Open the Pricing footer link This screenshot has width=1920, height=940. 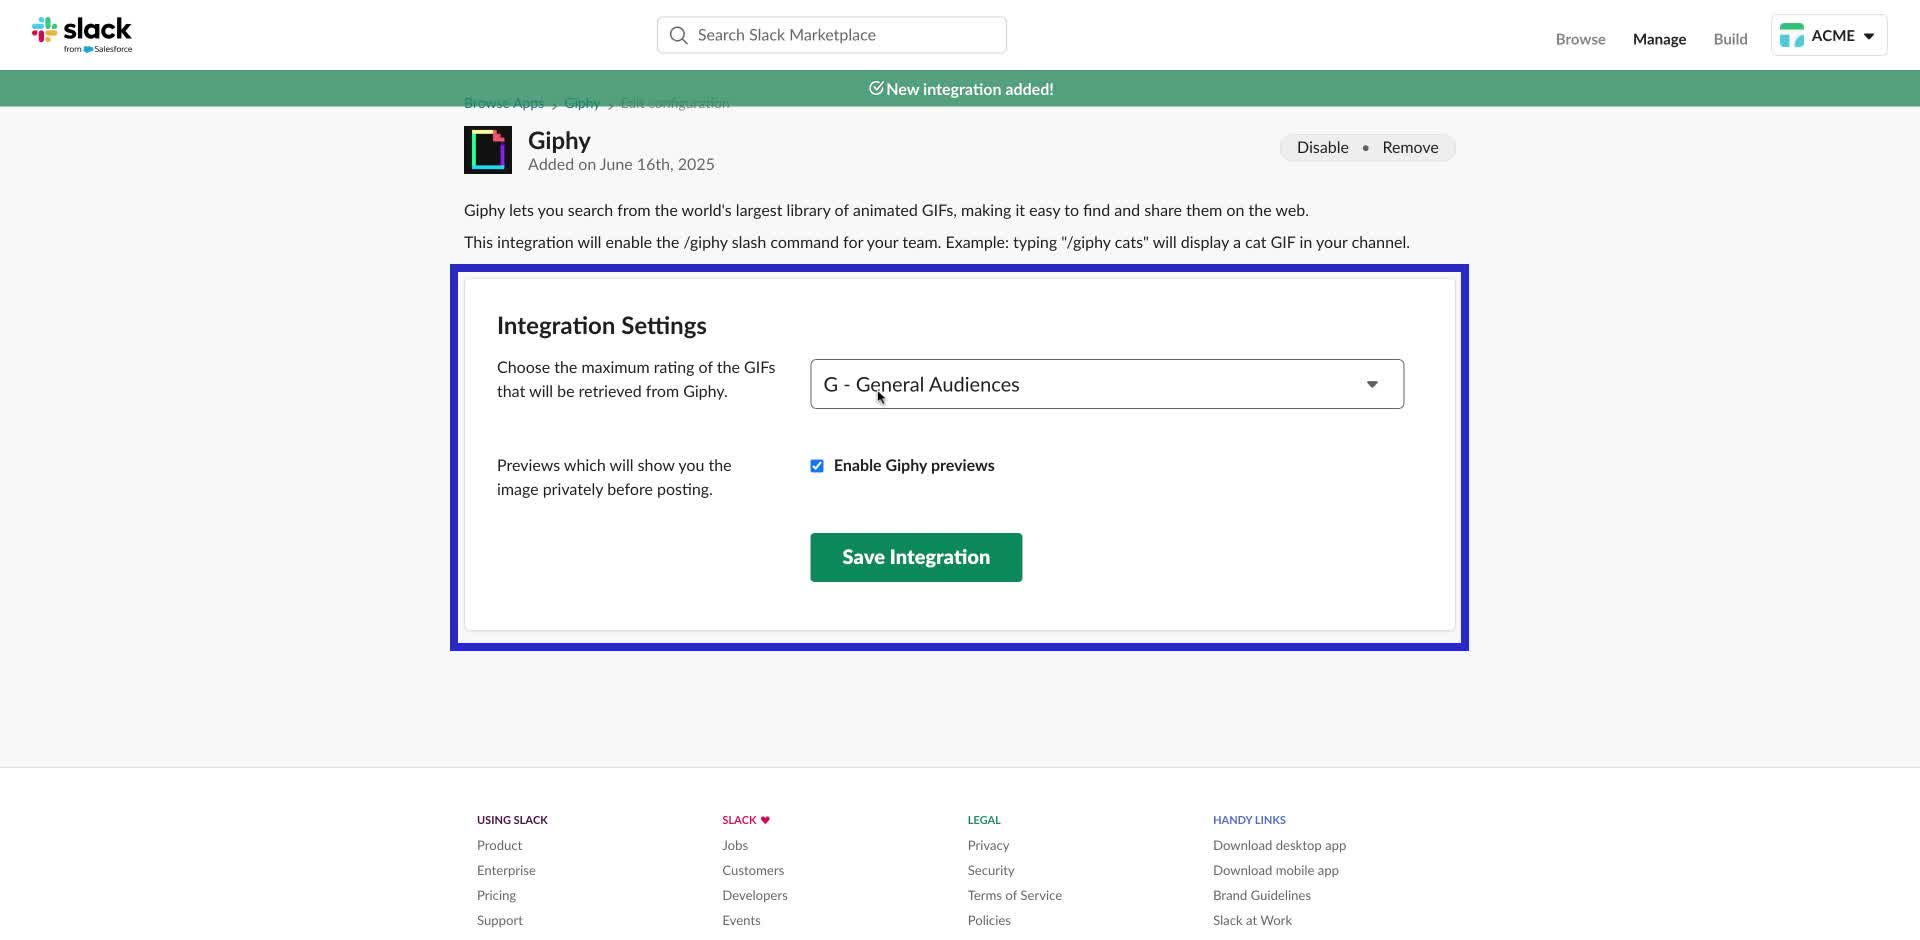click(495, 894)
